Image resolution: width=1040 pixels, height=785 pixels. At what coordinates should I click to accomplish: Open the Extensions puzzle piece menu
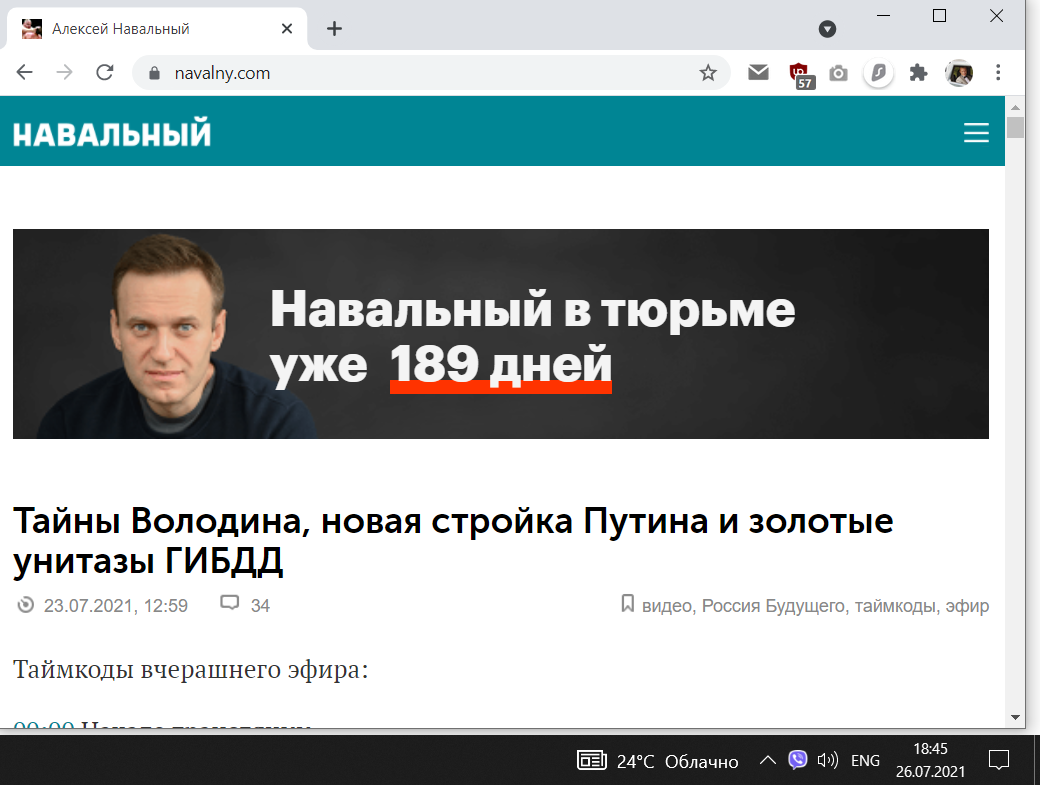pyautogui.click(x=918, y=73)
